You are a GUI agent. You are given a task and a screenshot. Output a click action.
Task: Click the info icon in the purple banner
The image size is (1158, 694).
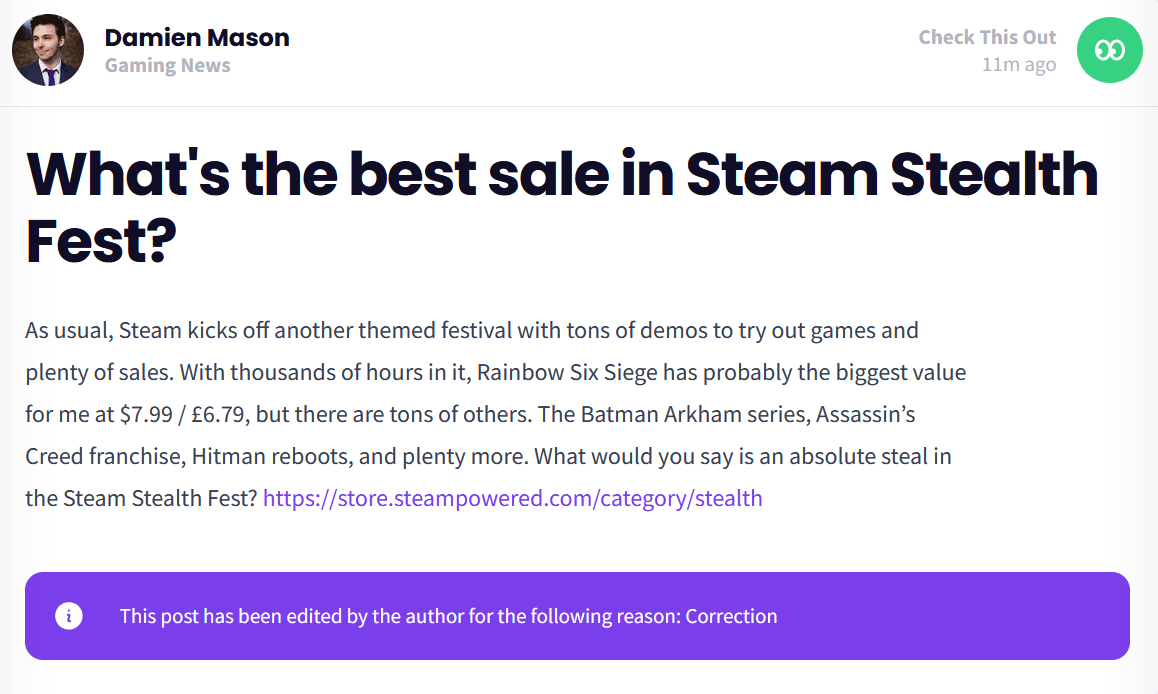click(69, 616)
